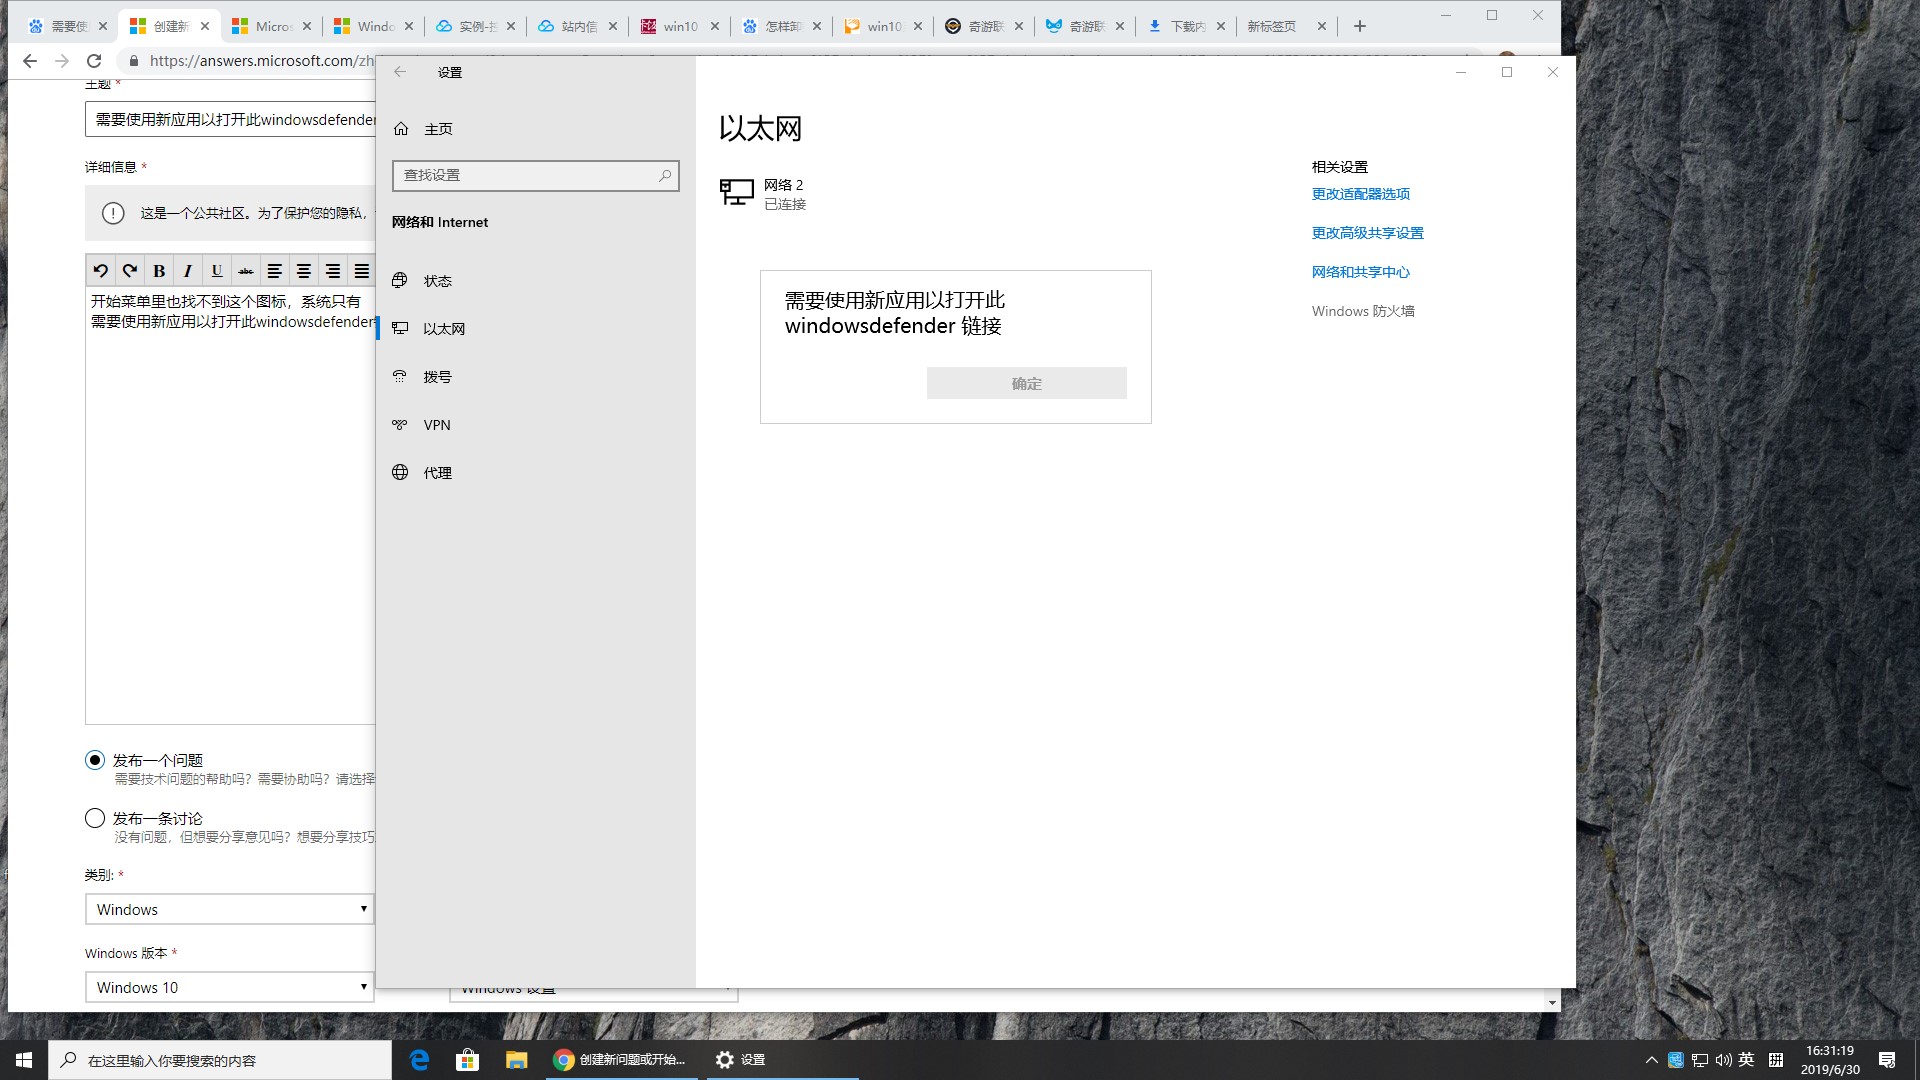Toggle bold formatting in the editor

point(159,270)
